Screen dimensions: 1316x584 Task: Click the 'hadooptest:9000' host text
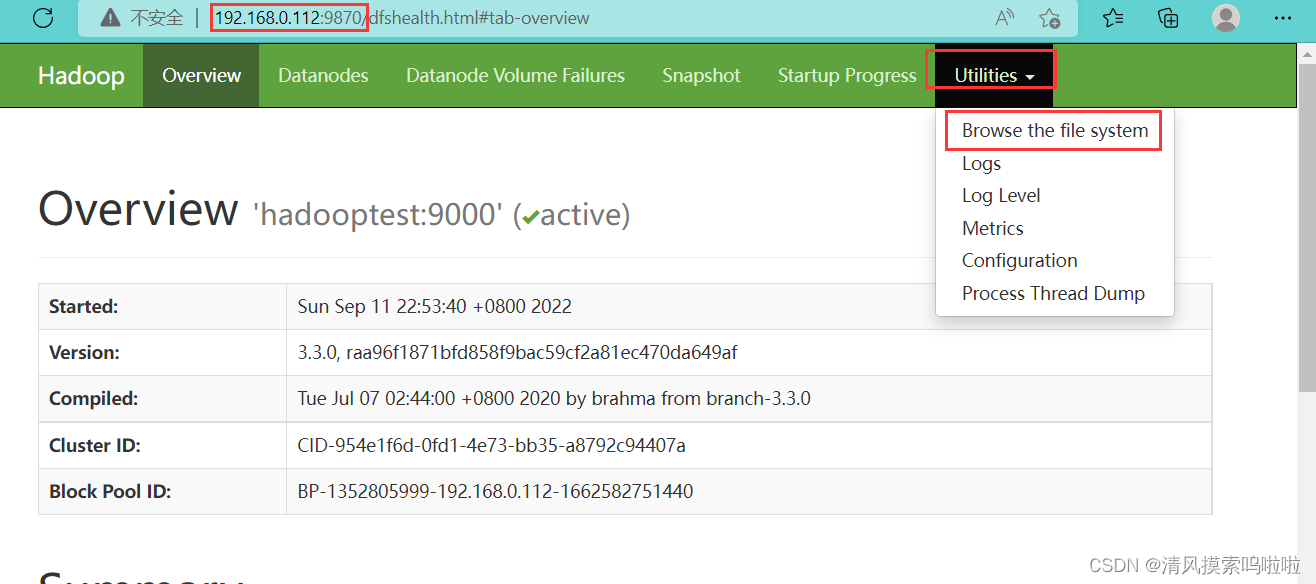click(378, 214)
